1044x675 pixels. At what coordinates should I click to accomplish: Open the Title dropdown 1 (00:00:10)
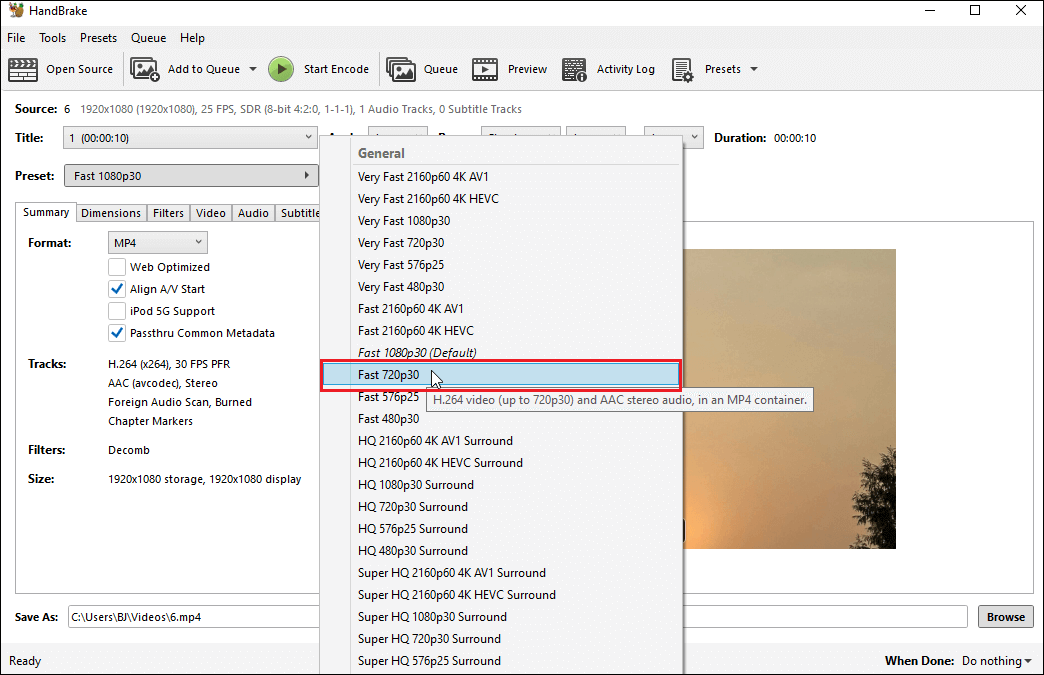tap(190, 138)
